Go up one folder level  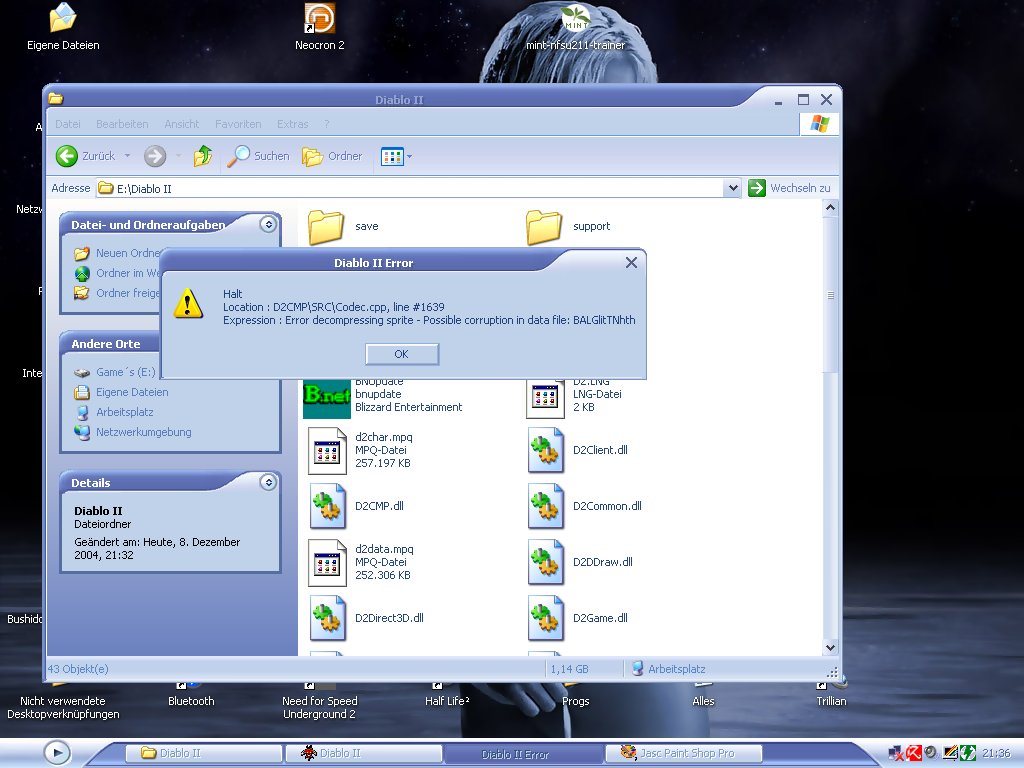coord(203,156)
